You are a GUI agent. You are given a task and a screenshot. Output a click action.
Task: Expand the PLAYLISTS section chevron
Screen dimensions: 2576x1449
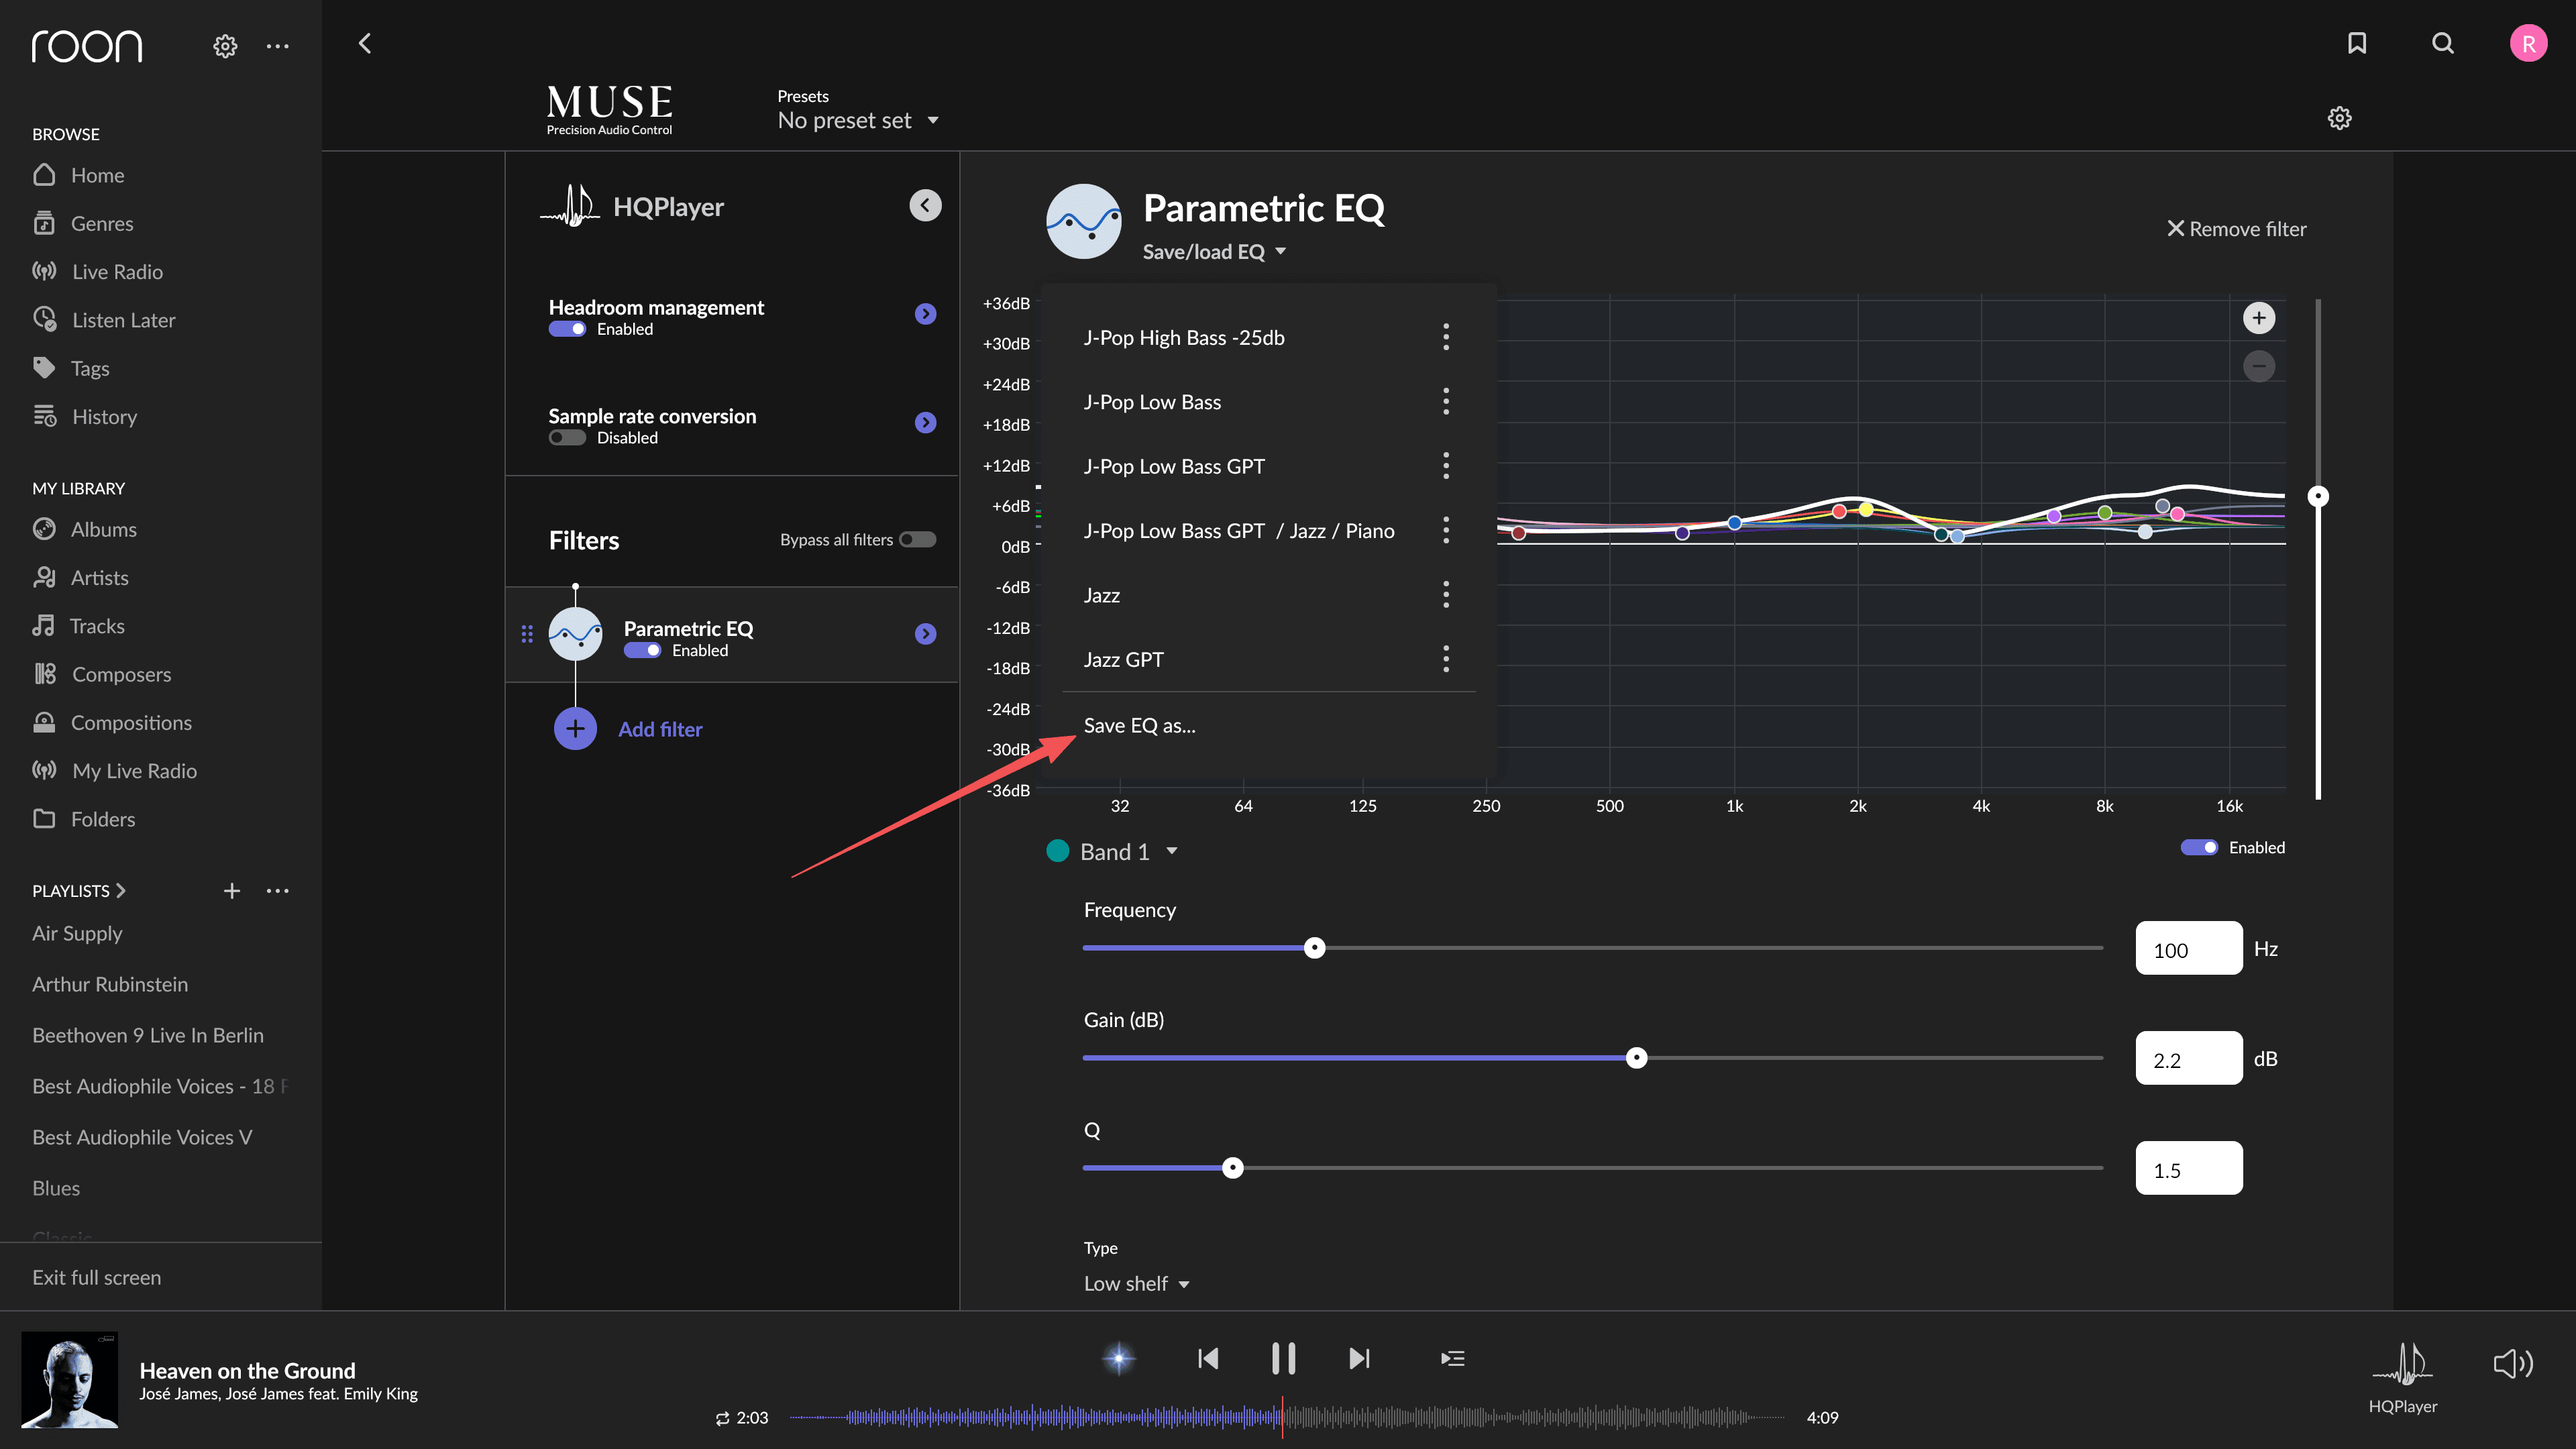[120, 890]
